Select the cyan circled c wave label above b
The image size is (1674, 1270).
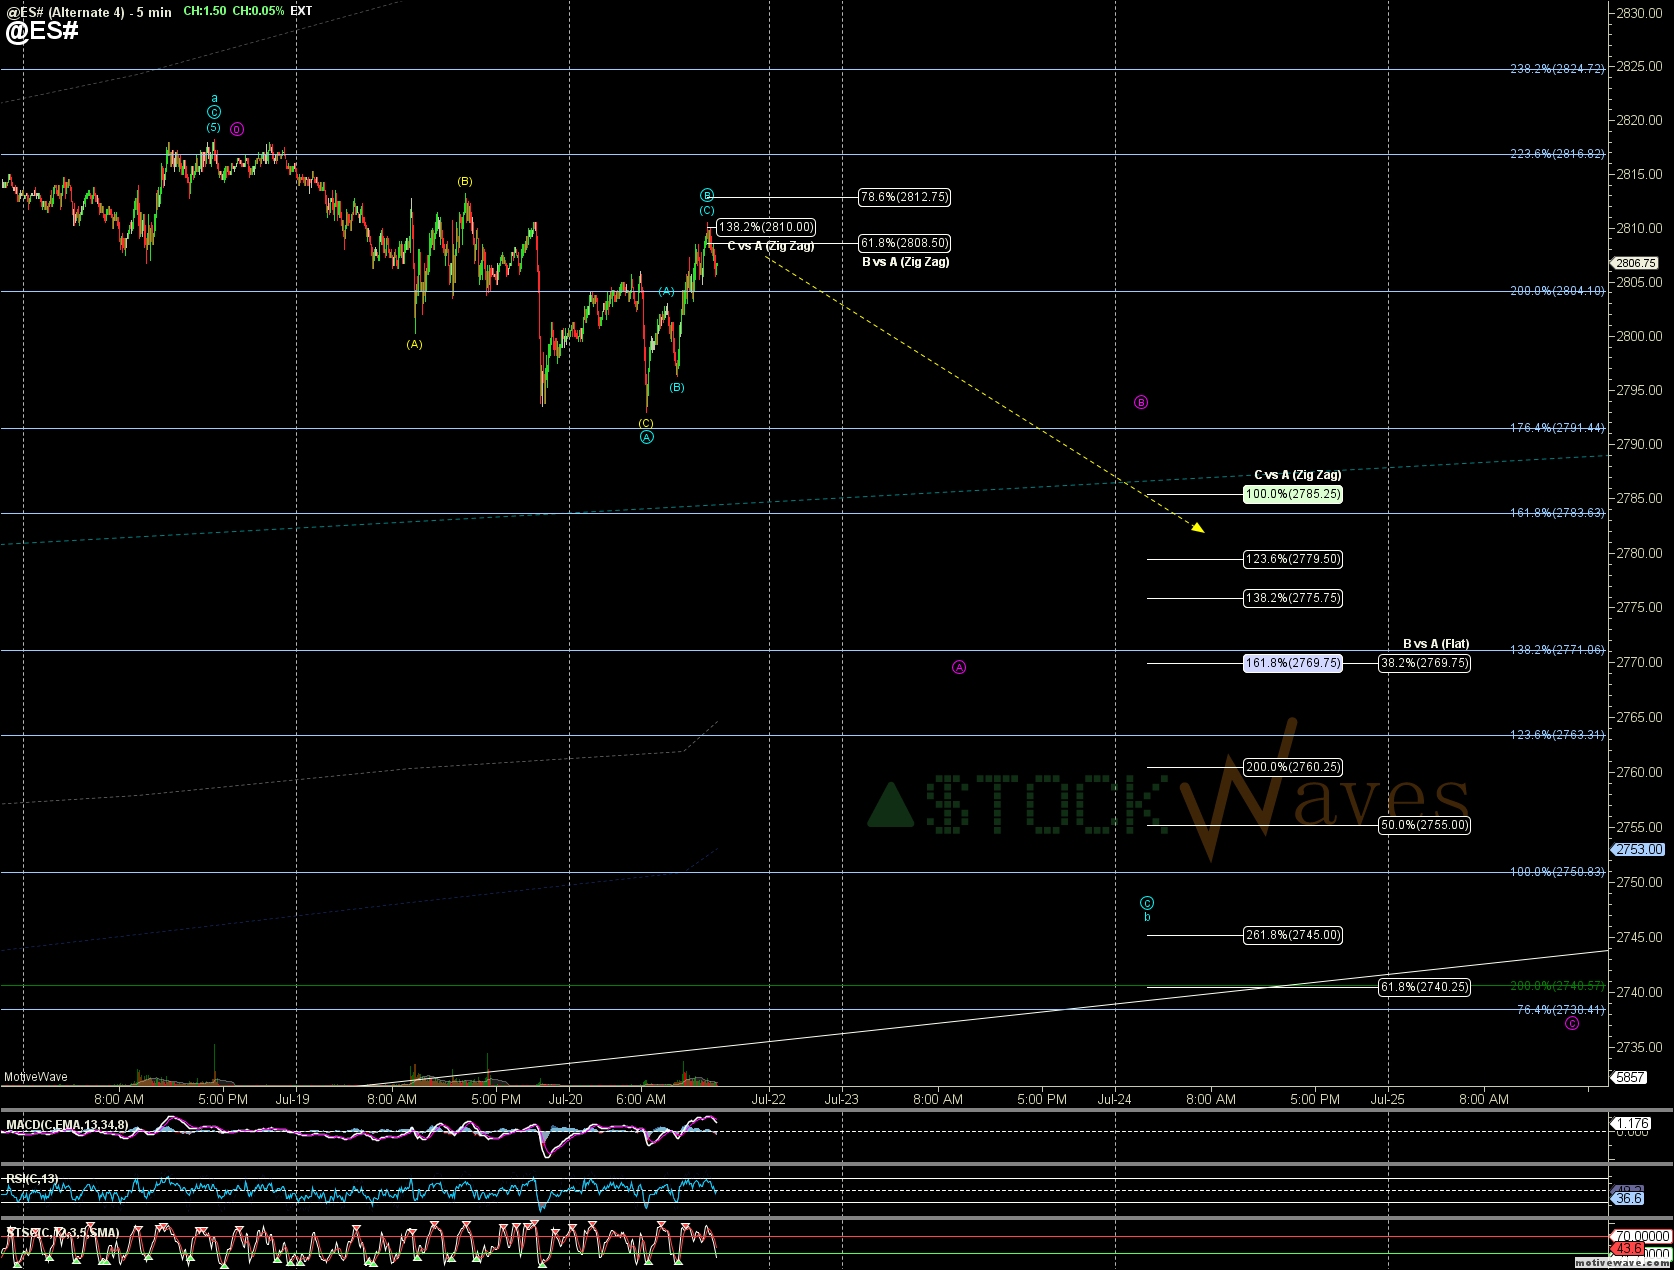[1147, 903]
